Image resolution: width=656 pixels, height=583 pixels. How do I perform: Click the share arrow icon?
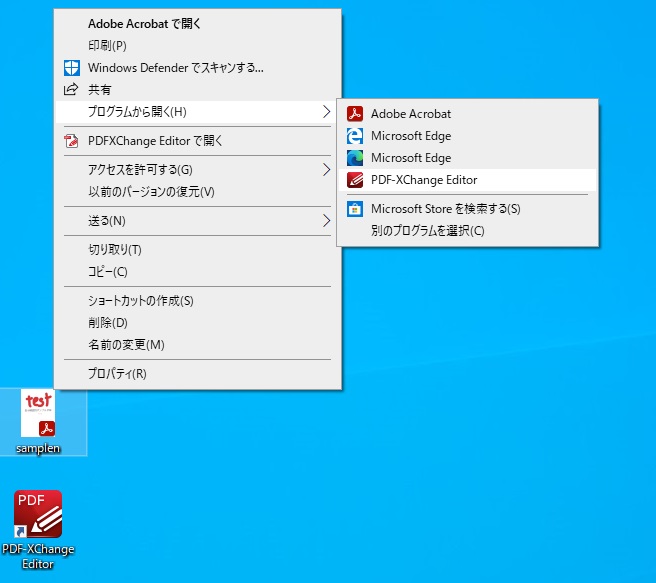71,89
